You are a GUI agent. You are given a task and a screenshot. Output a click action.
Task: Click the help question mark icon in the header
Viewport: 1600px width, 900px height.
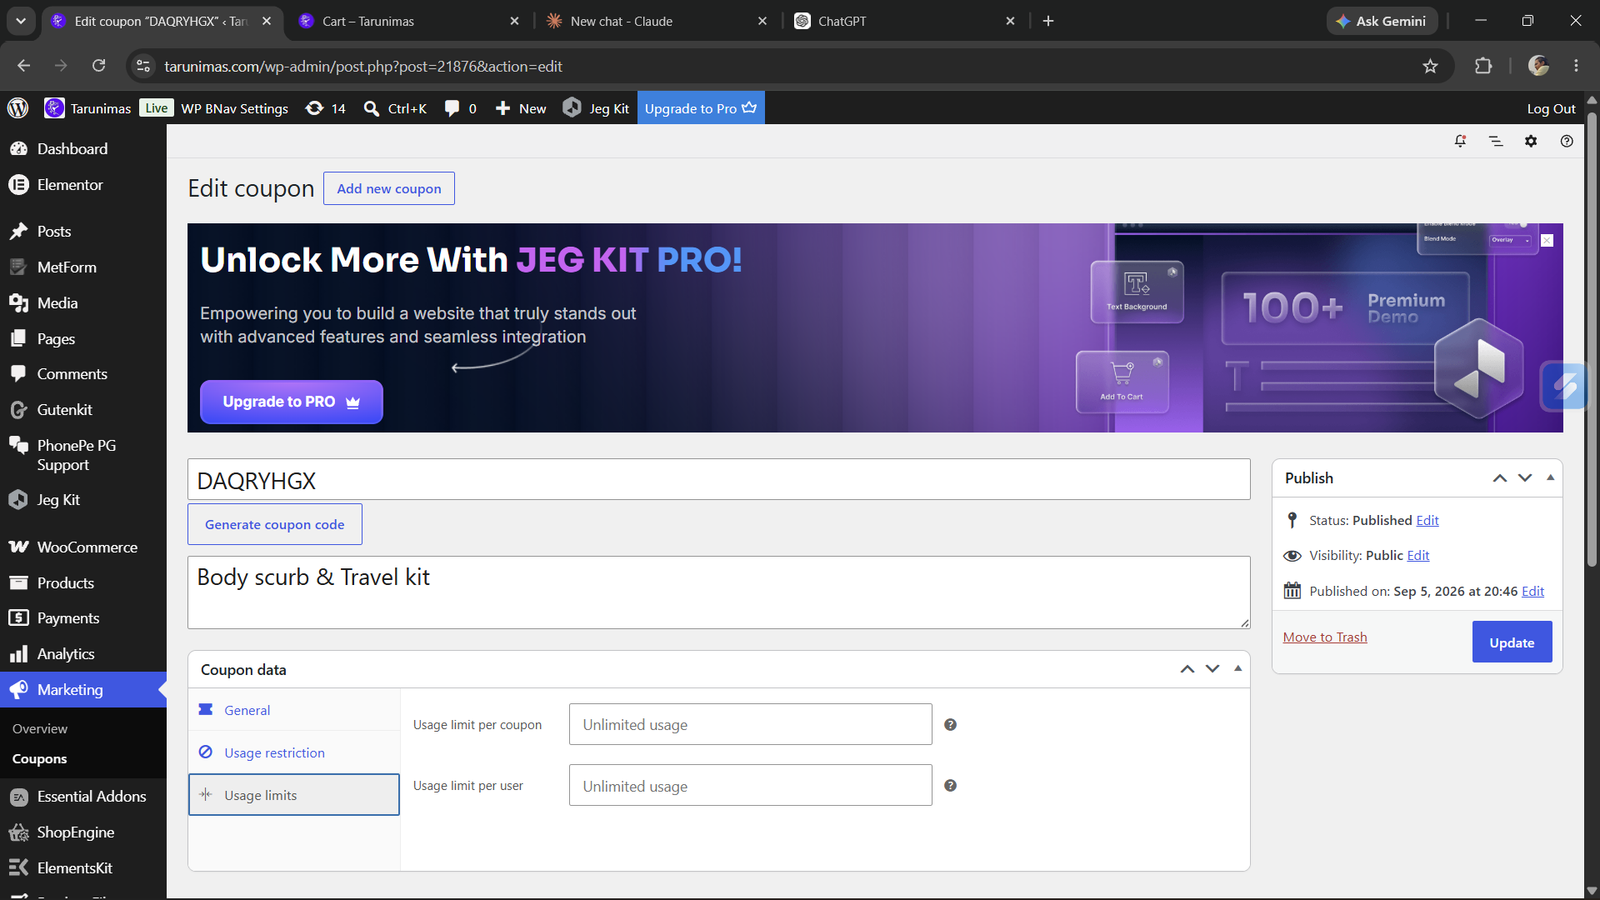[1567, 141]
